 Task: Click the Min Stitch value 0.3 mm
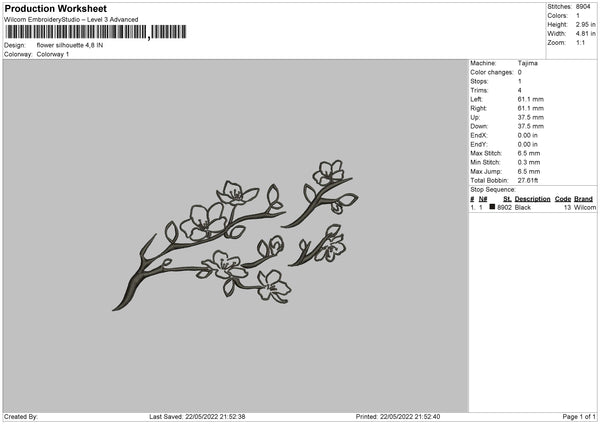[x=529, y=163]
